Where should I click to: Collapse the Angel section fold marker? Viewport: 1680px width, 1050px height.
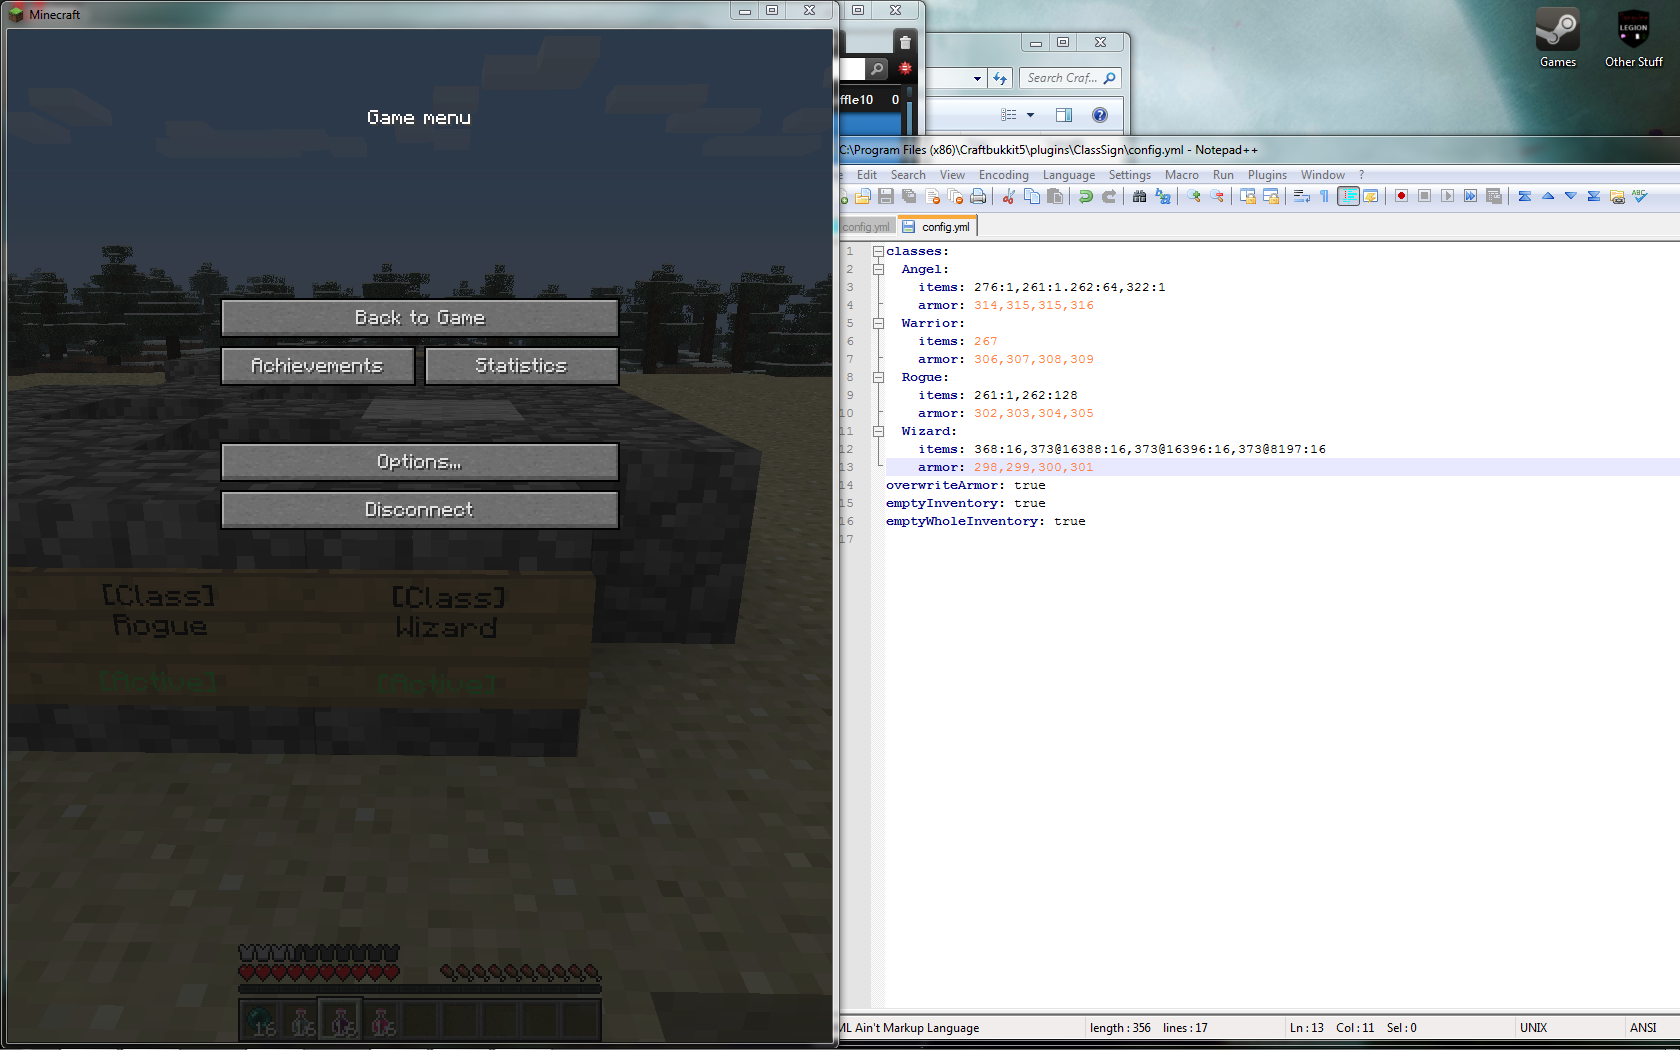coord(878,269)
